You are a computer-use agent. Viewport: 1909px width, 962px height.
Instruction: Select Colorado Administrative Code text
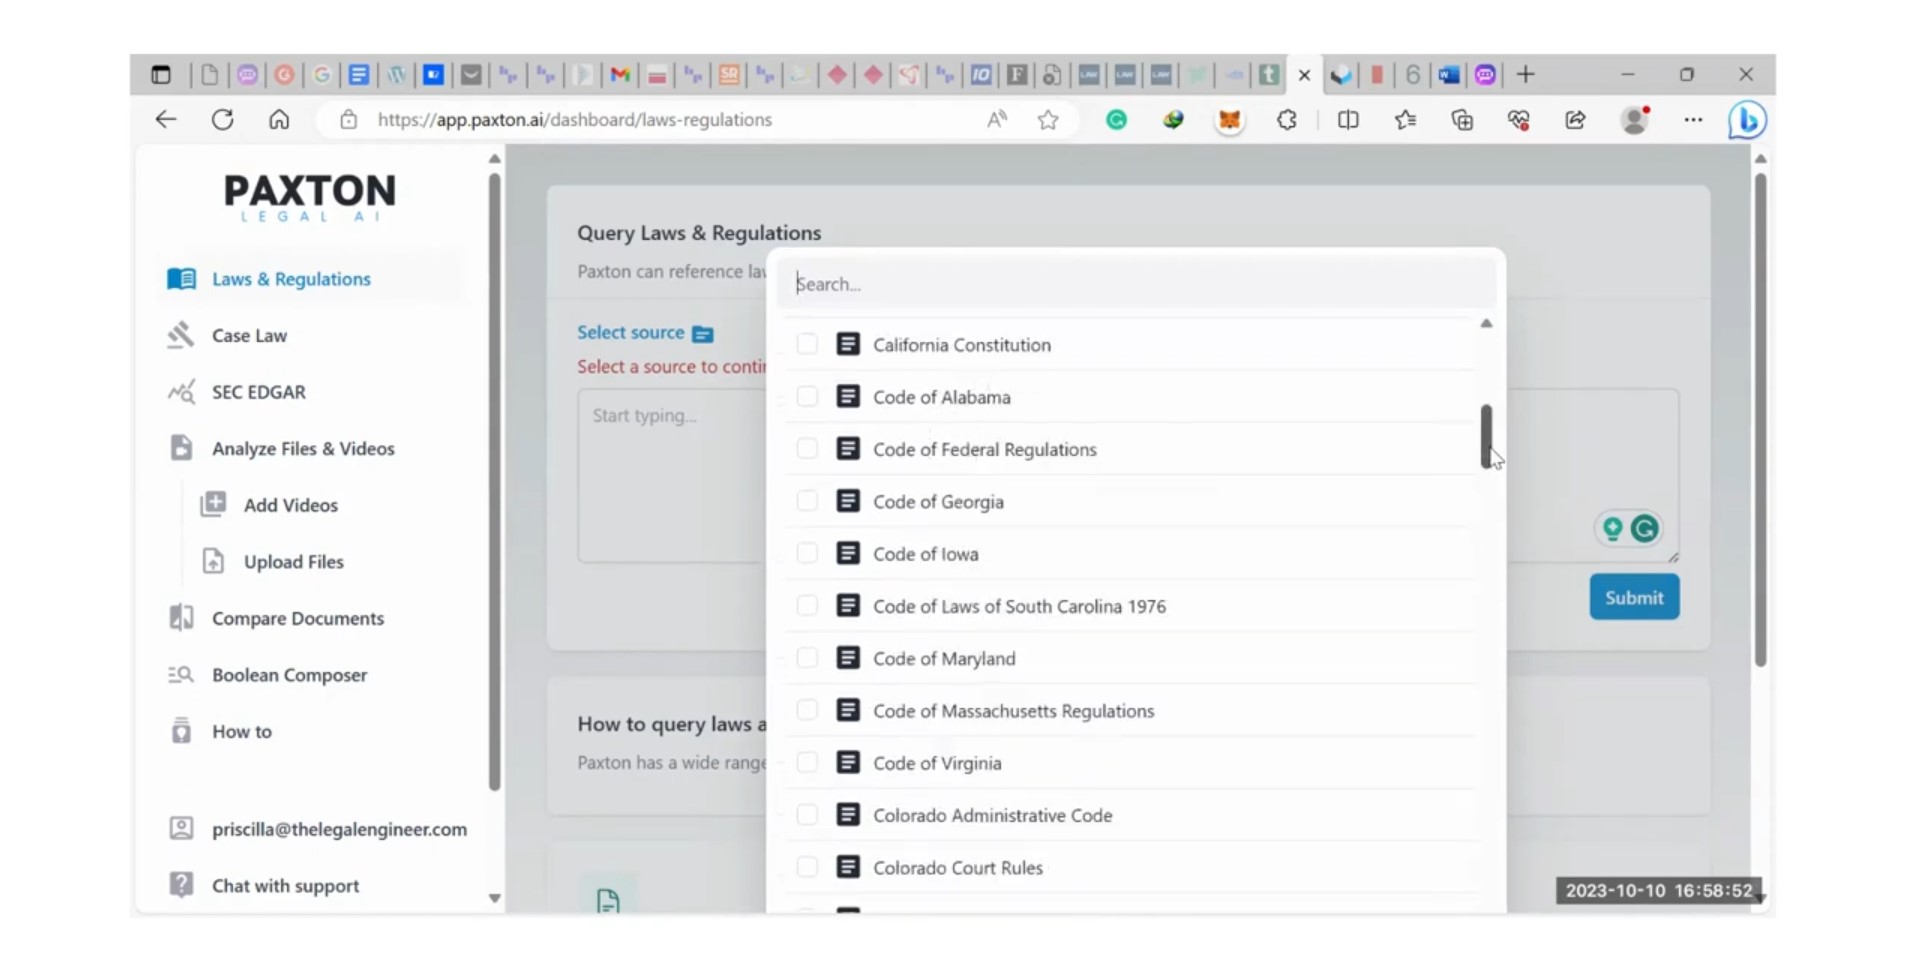click(992, 816)
